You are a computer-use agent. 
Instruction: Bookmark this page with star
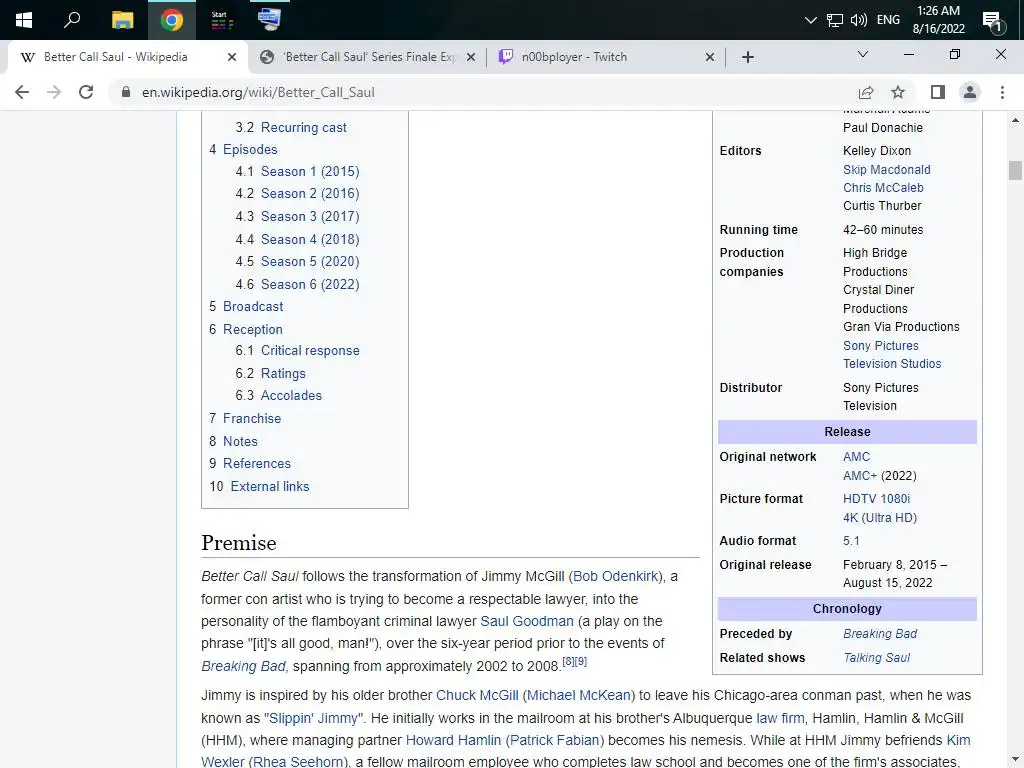(x=898, y=92)
